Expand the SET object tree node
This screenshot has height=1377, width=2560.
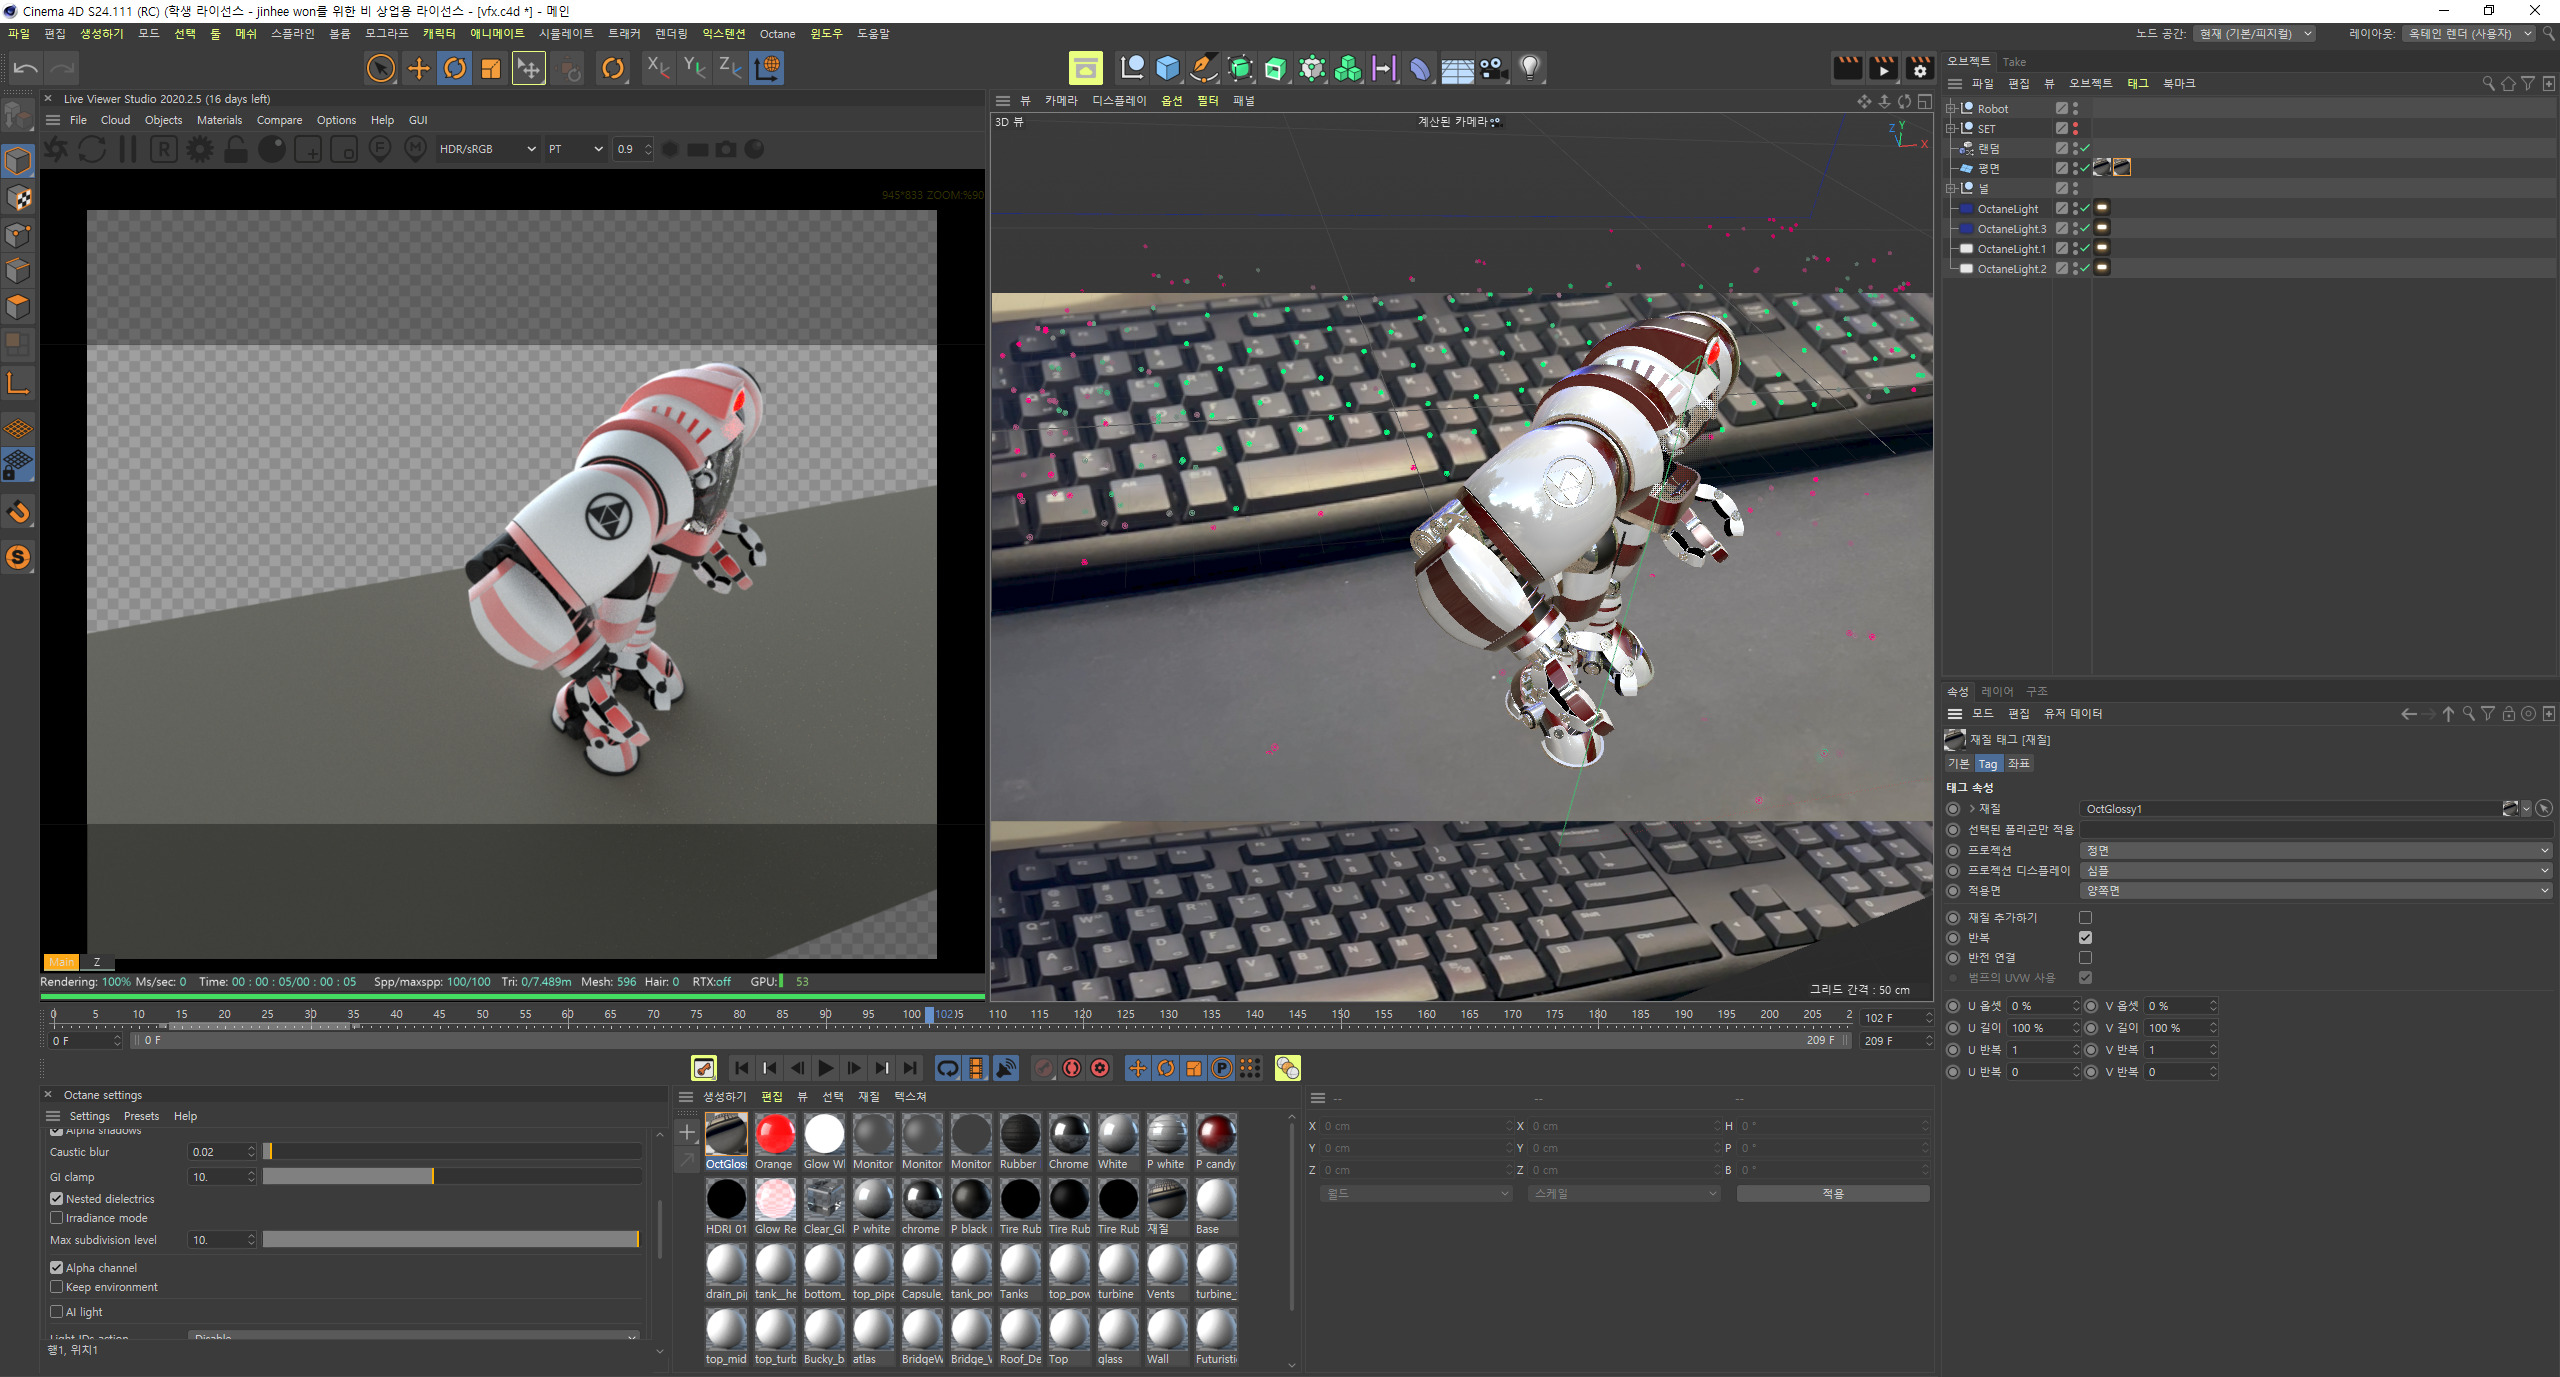click(1950, 128)
